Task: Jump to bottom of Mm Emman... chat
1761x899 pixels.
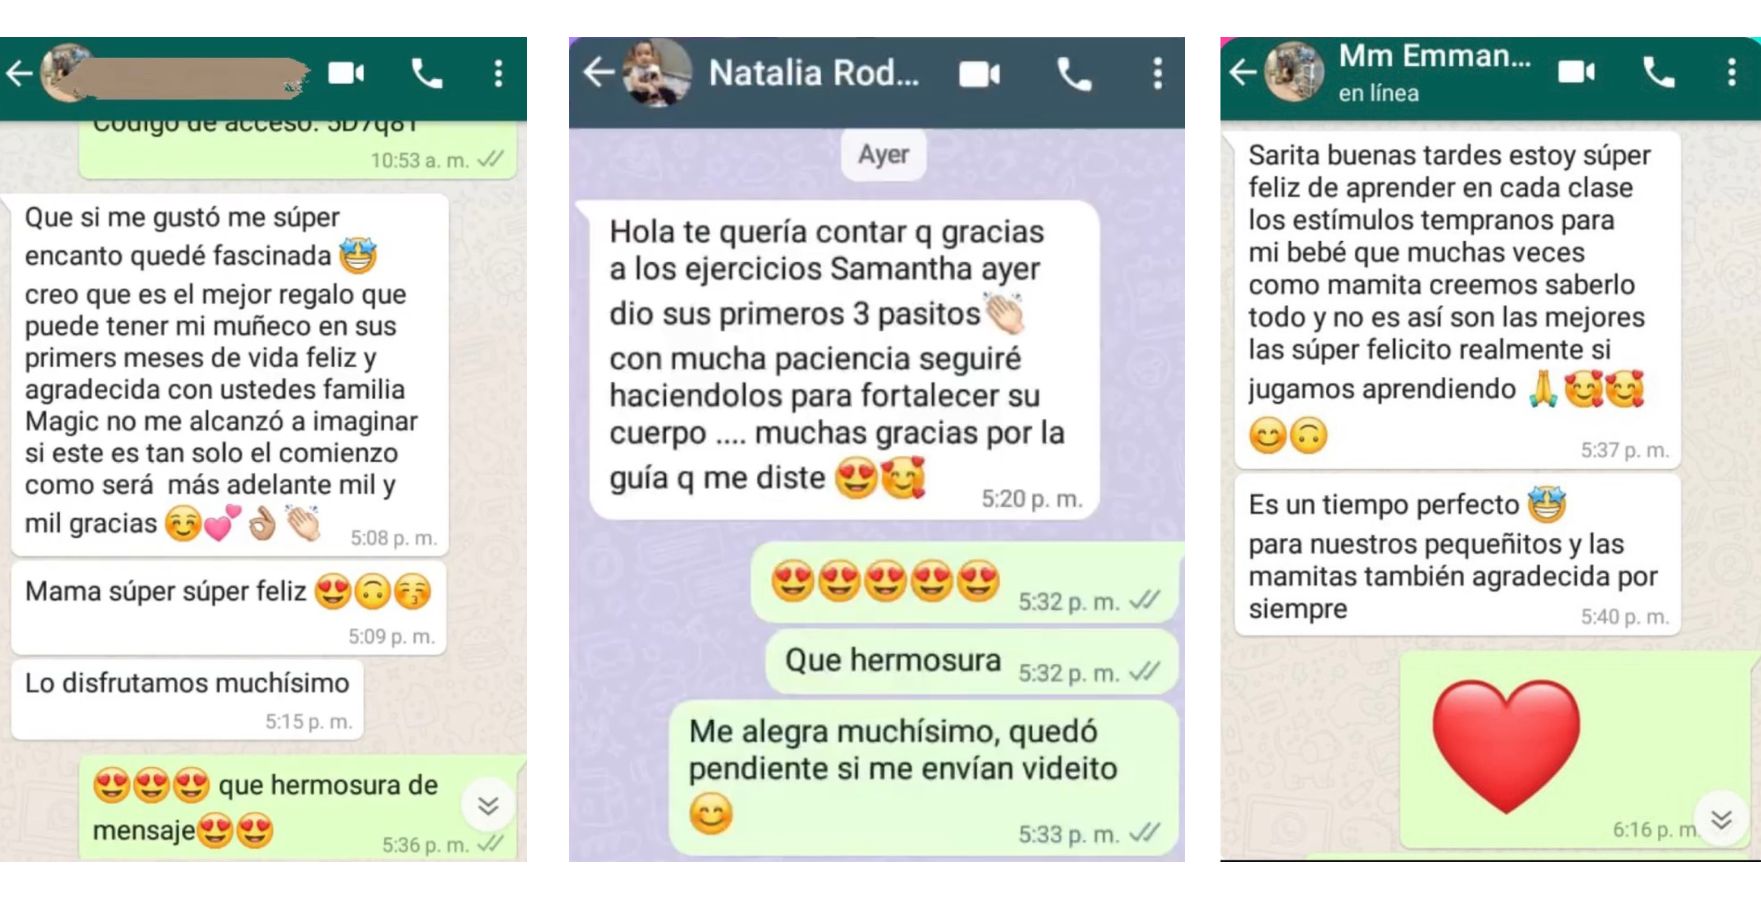Action: [1721, 820]
